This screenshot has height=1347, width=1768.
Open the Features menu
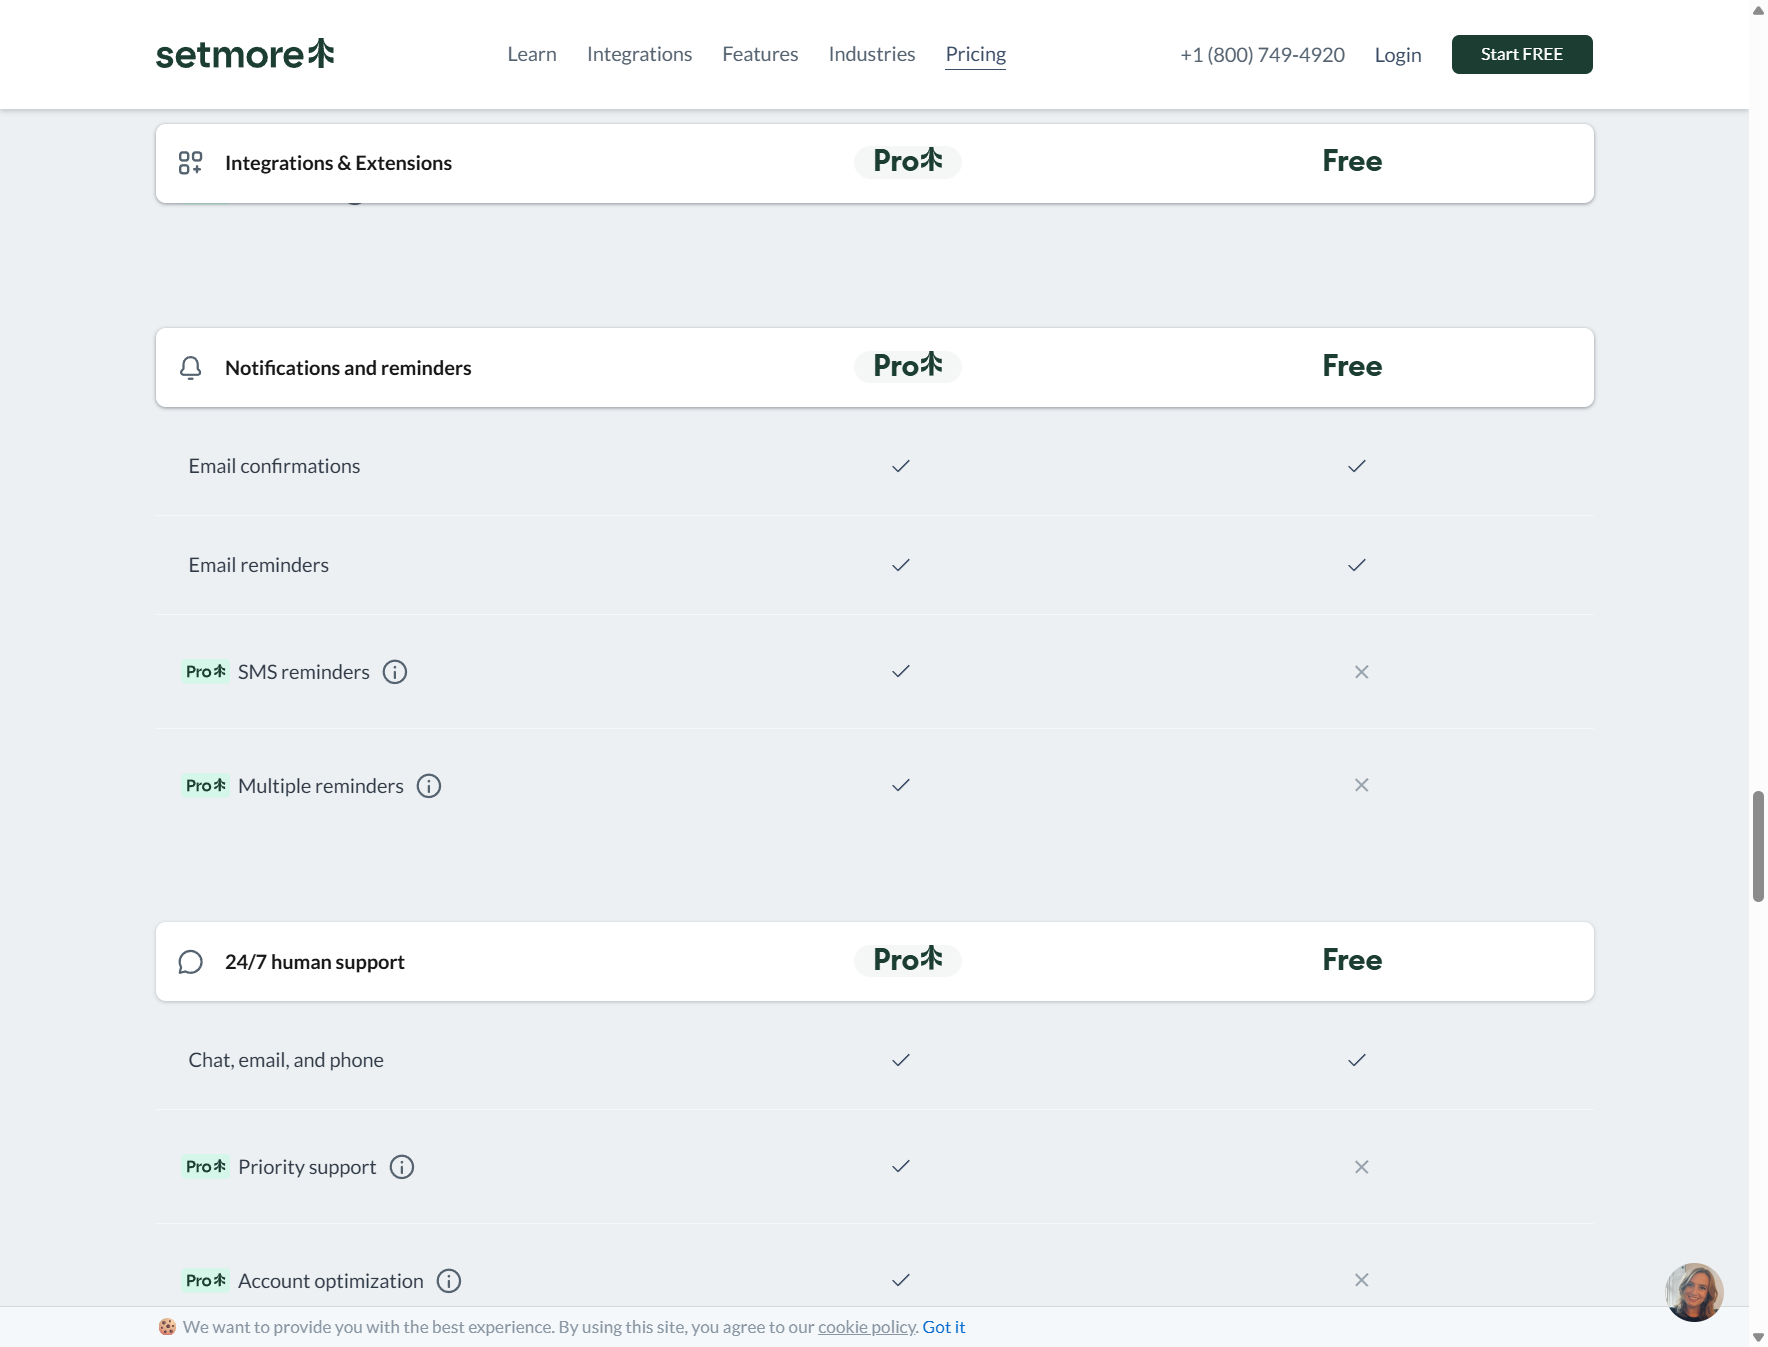(761, 54)
